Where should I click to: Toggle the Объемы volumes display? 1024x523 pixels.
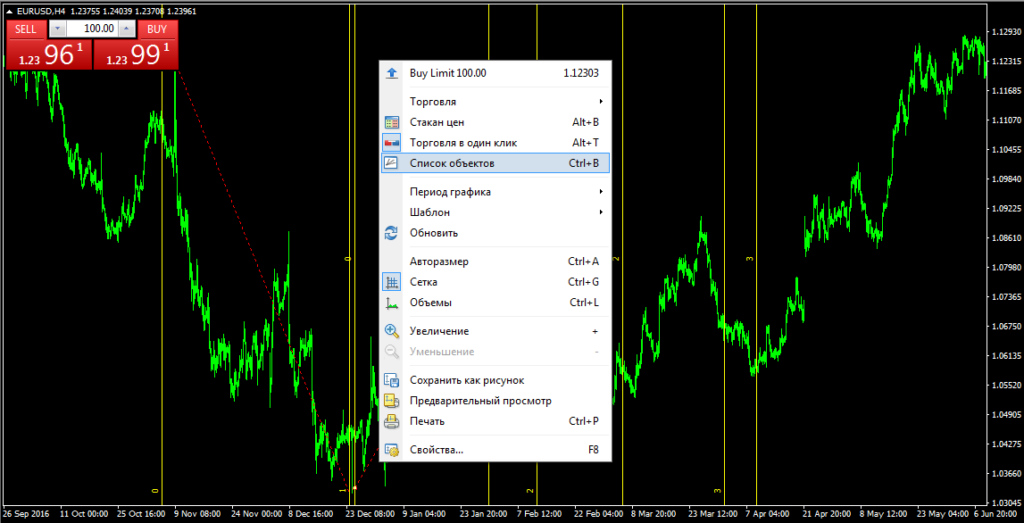coord(430,302)
